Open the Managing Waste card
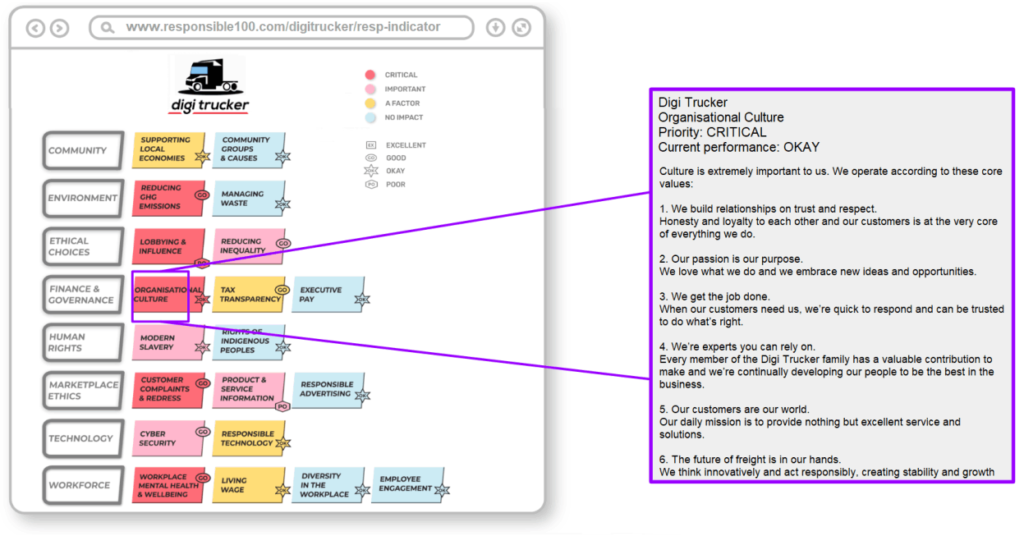Screen dimensions: 1024x536 click(248, 198)
